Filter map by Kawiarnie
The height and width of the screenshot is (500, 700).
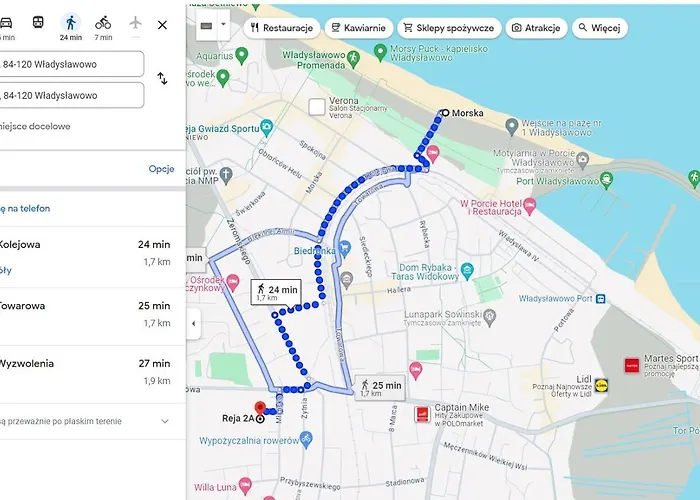[357, 28]
